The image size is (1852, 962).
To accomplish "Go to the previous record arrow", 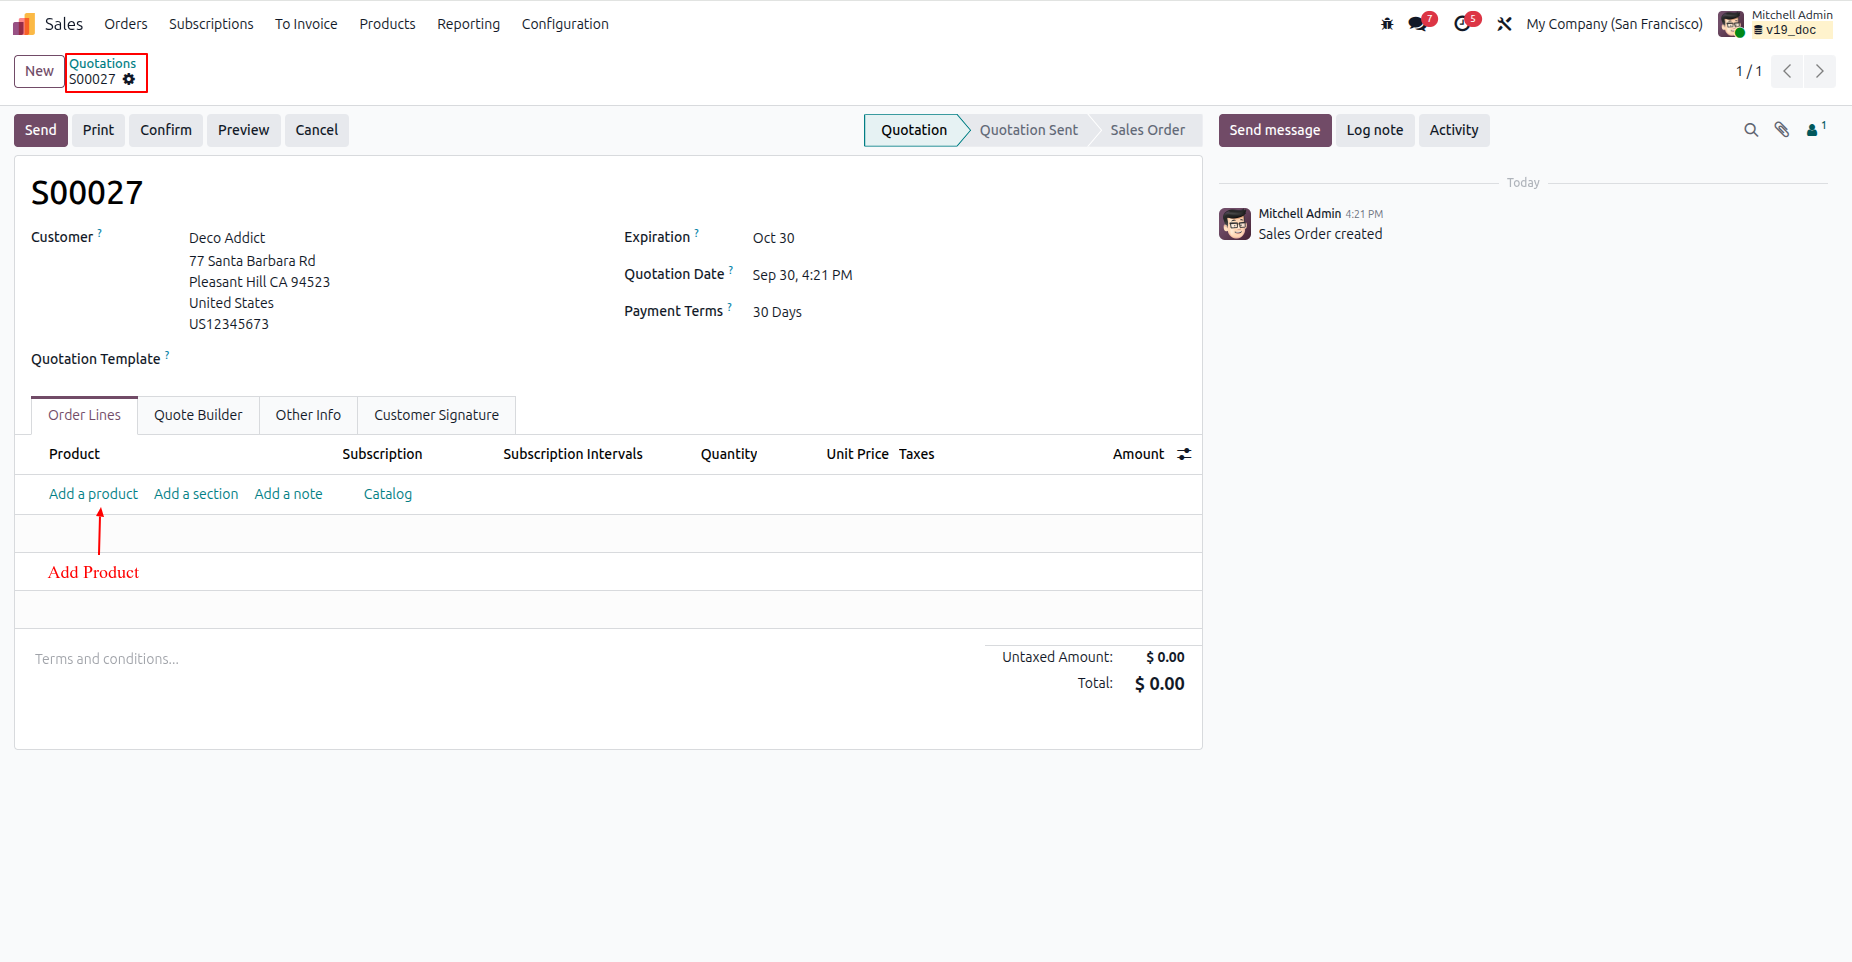I will 1787,71.
